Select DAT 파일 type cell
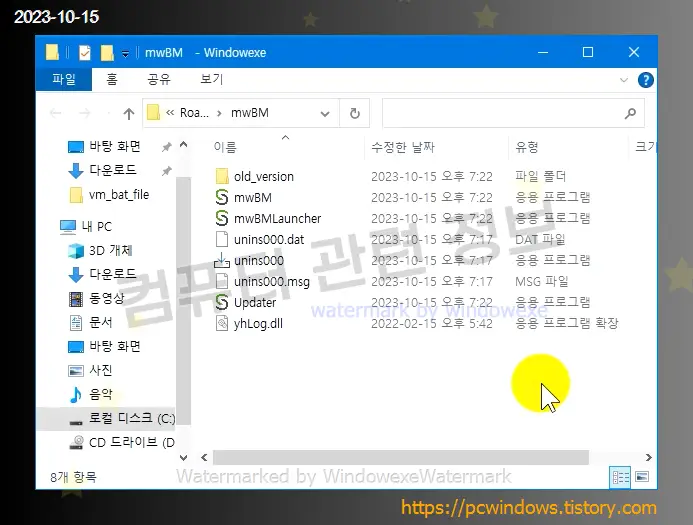The width and height of the screenshot is (693, 525). coord(540,239)
